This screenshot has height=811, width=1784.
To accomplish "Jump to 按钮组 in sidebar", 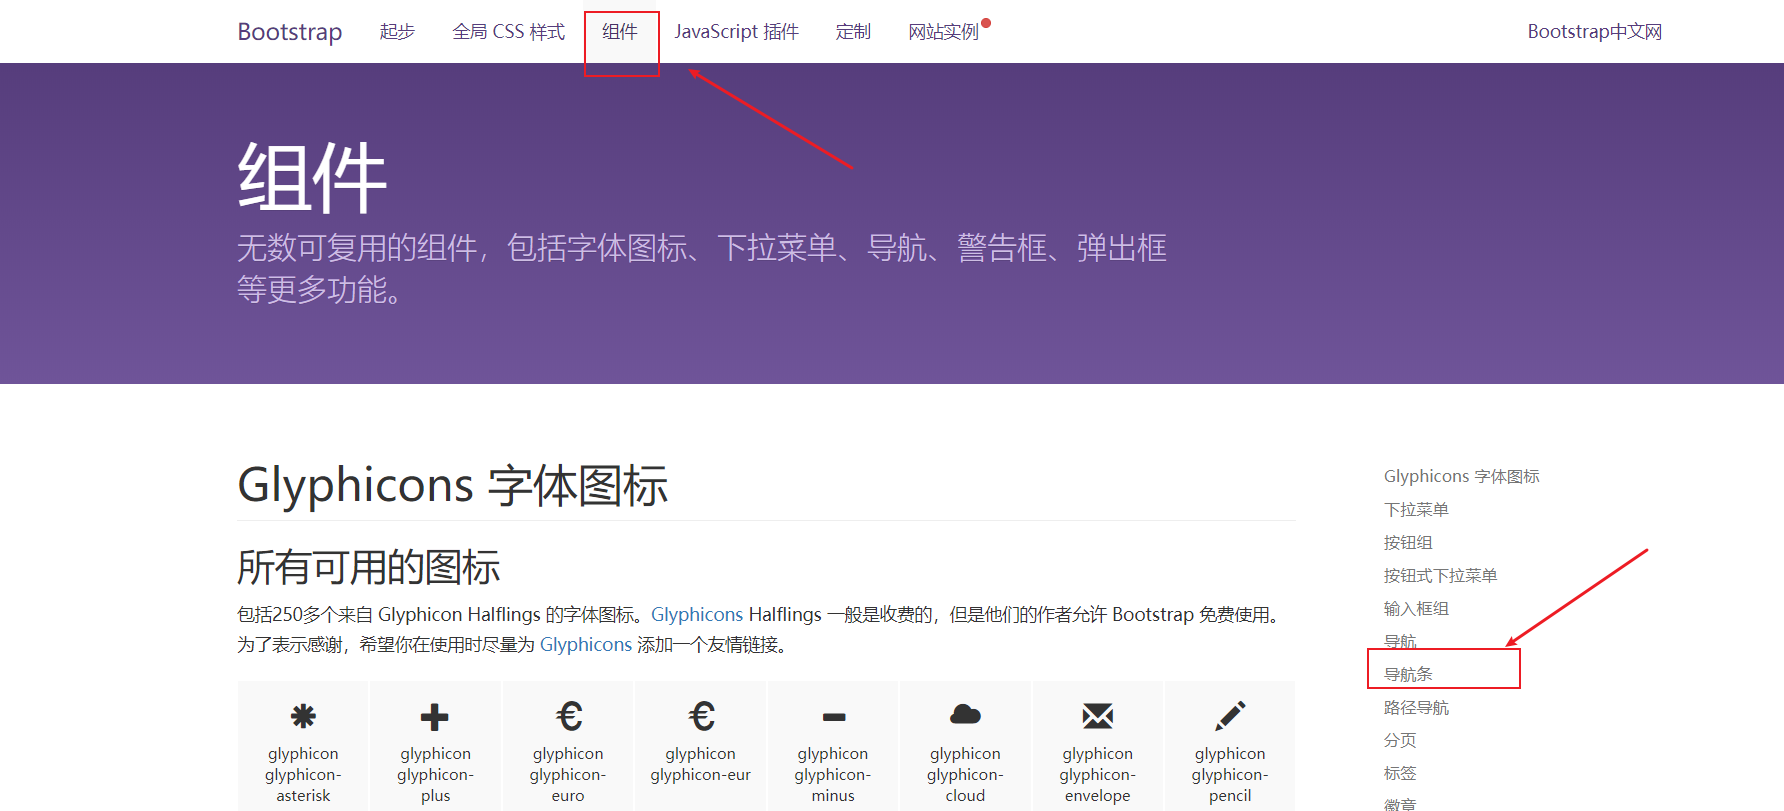I will pyautogui.click(x=1408, y=542).
